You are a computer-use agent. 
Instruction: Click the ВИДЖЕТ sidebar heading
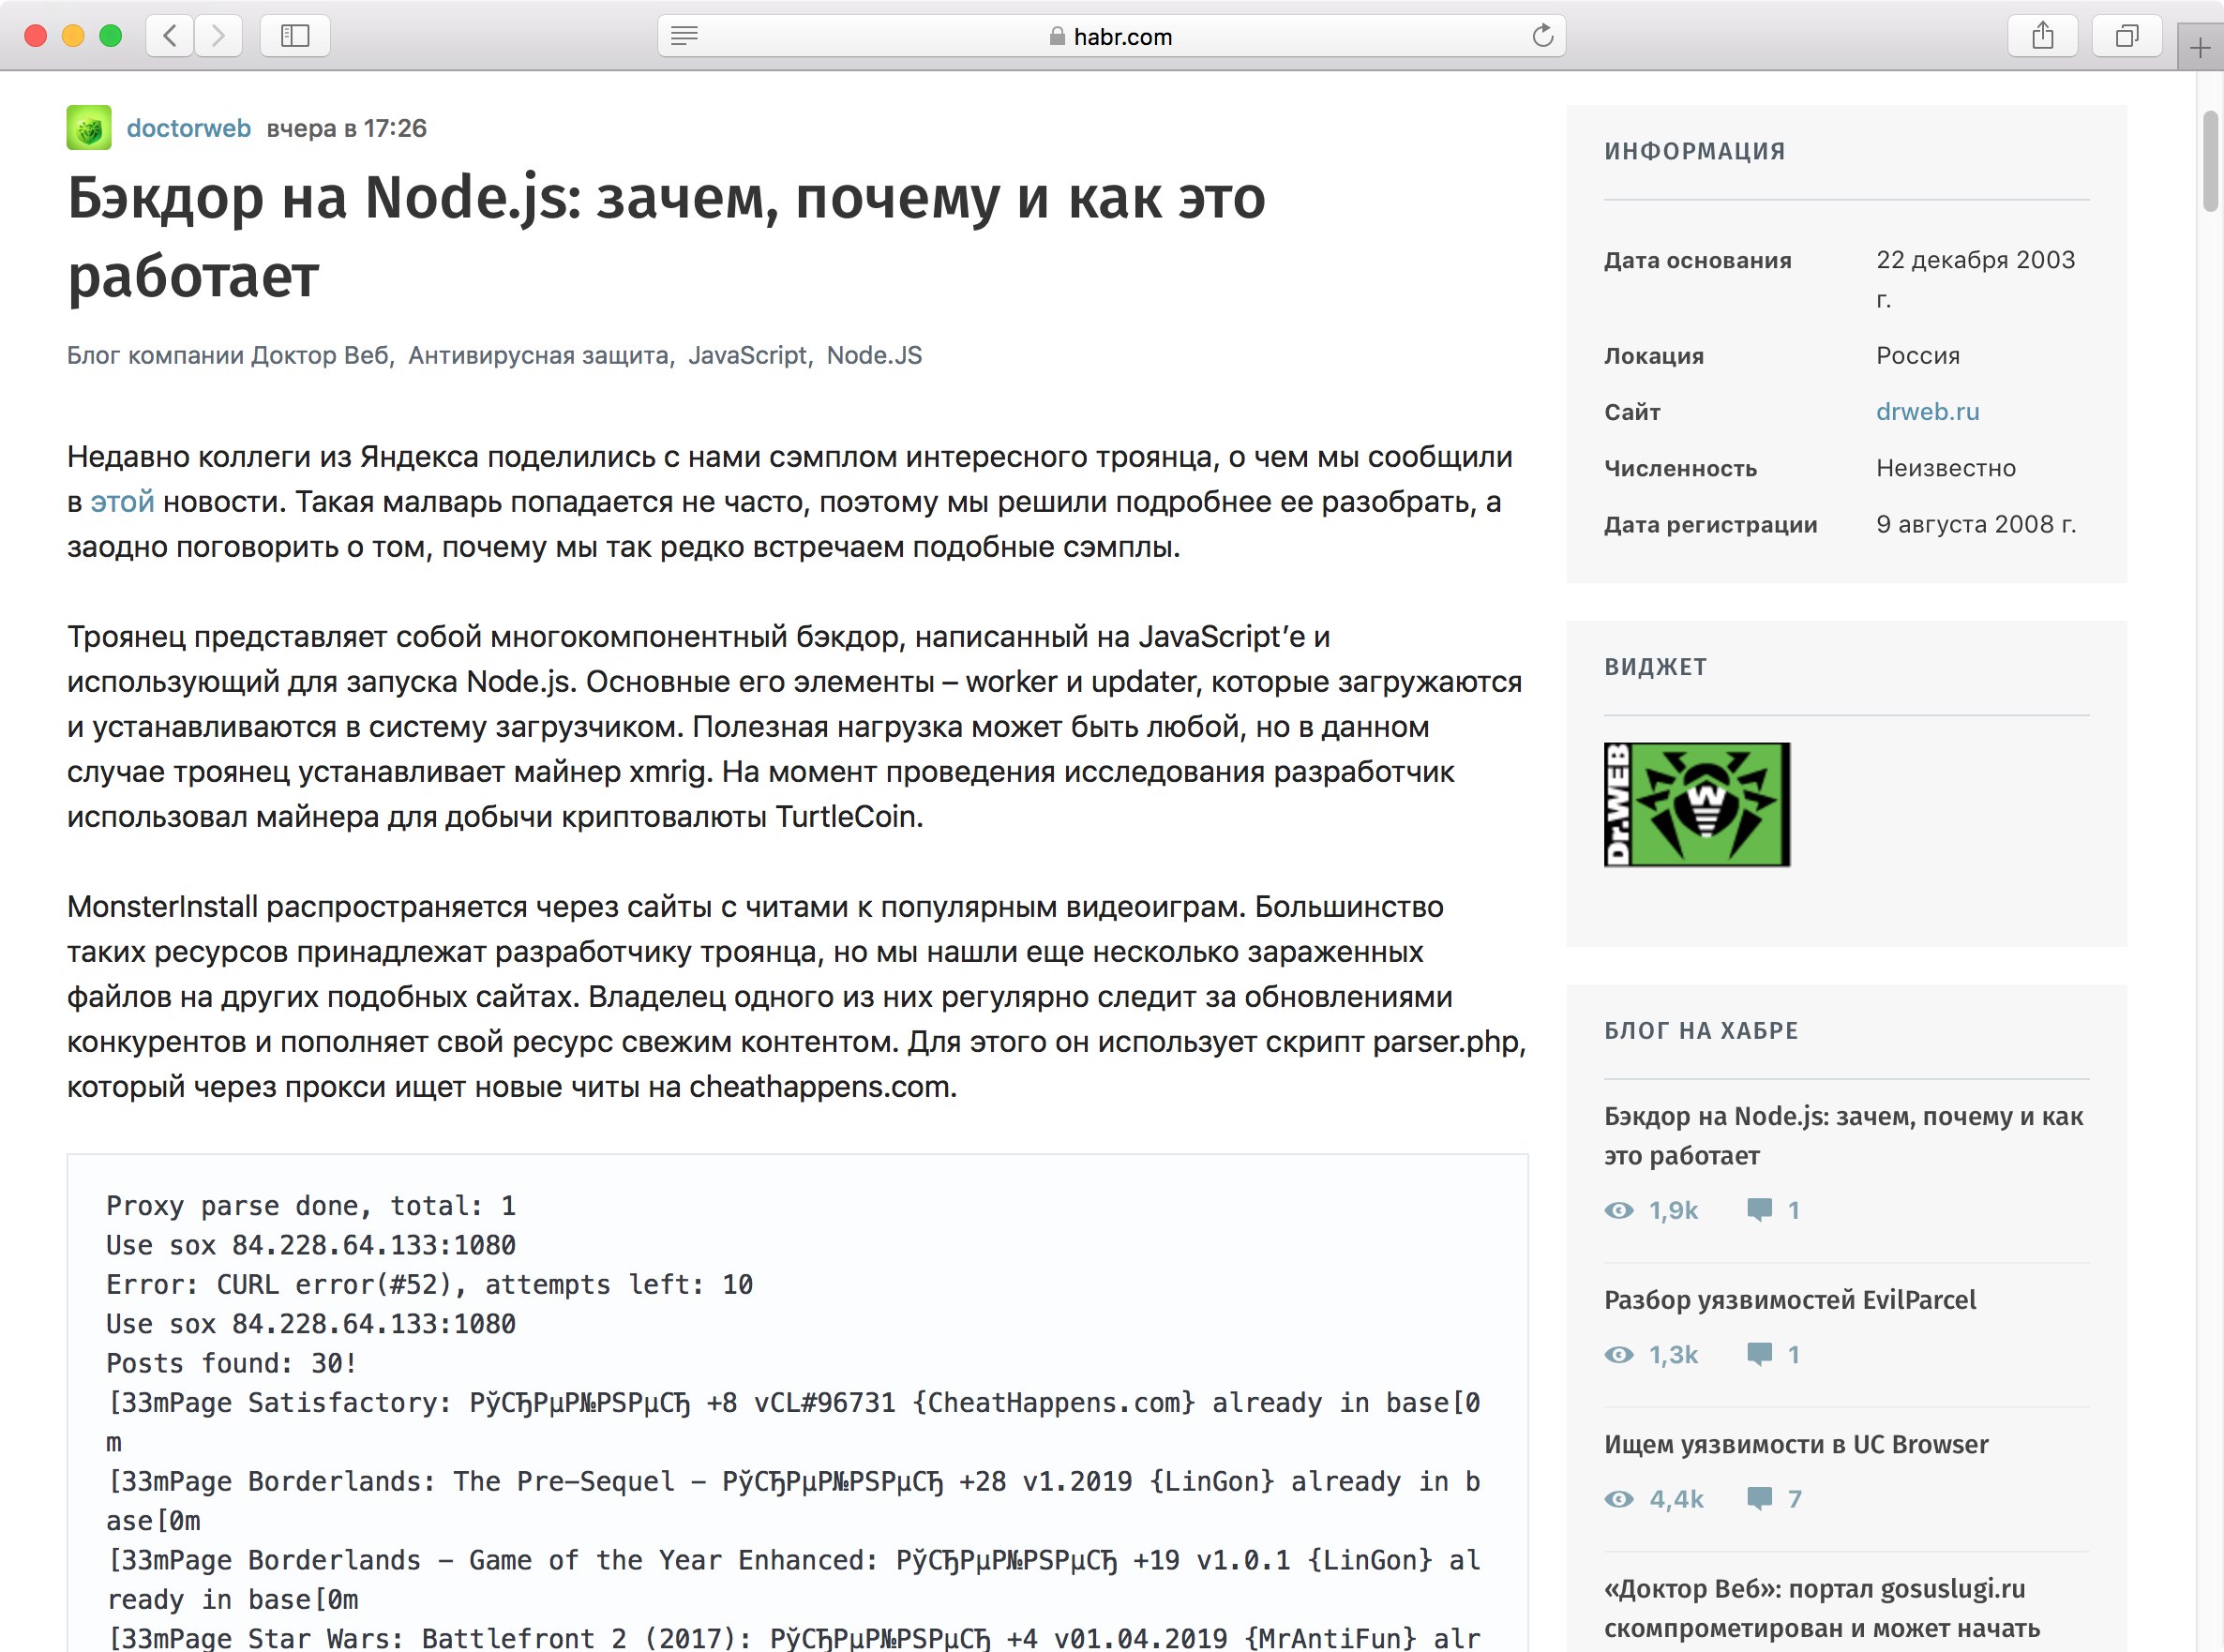tap(1655, 667)
